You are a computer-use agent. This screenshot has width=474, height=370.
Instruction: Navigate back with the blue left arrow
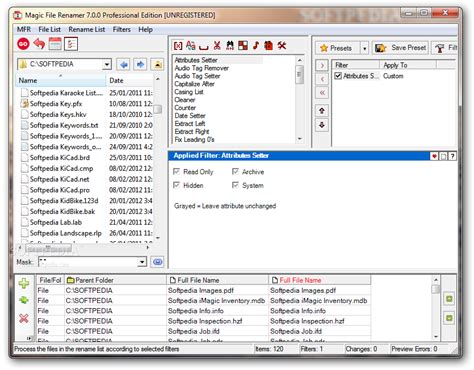[x=124, y=64]
